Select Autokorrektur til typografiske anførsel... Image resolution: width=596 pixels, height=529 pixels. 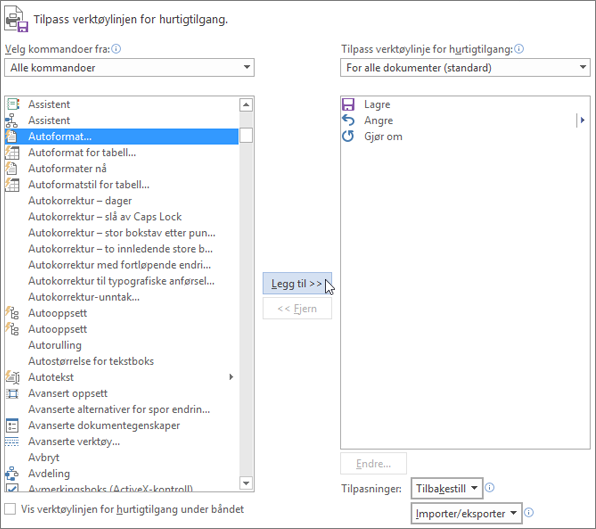pyautogui.click(x=122, y=281)
